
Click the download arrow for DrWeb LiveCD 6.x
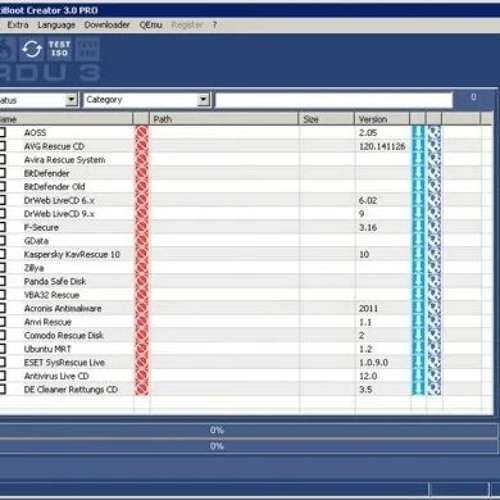click(x=418, y=200)
